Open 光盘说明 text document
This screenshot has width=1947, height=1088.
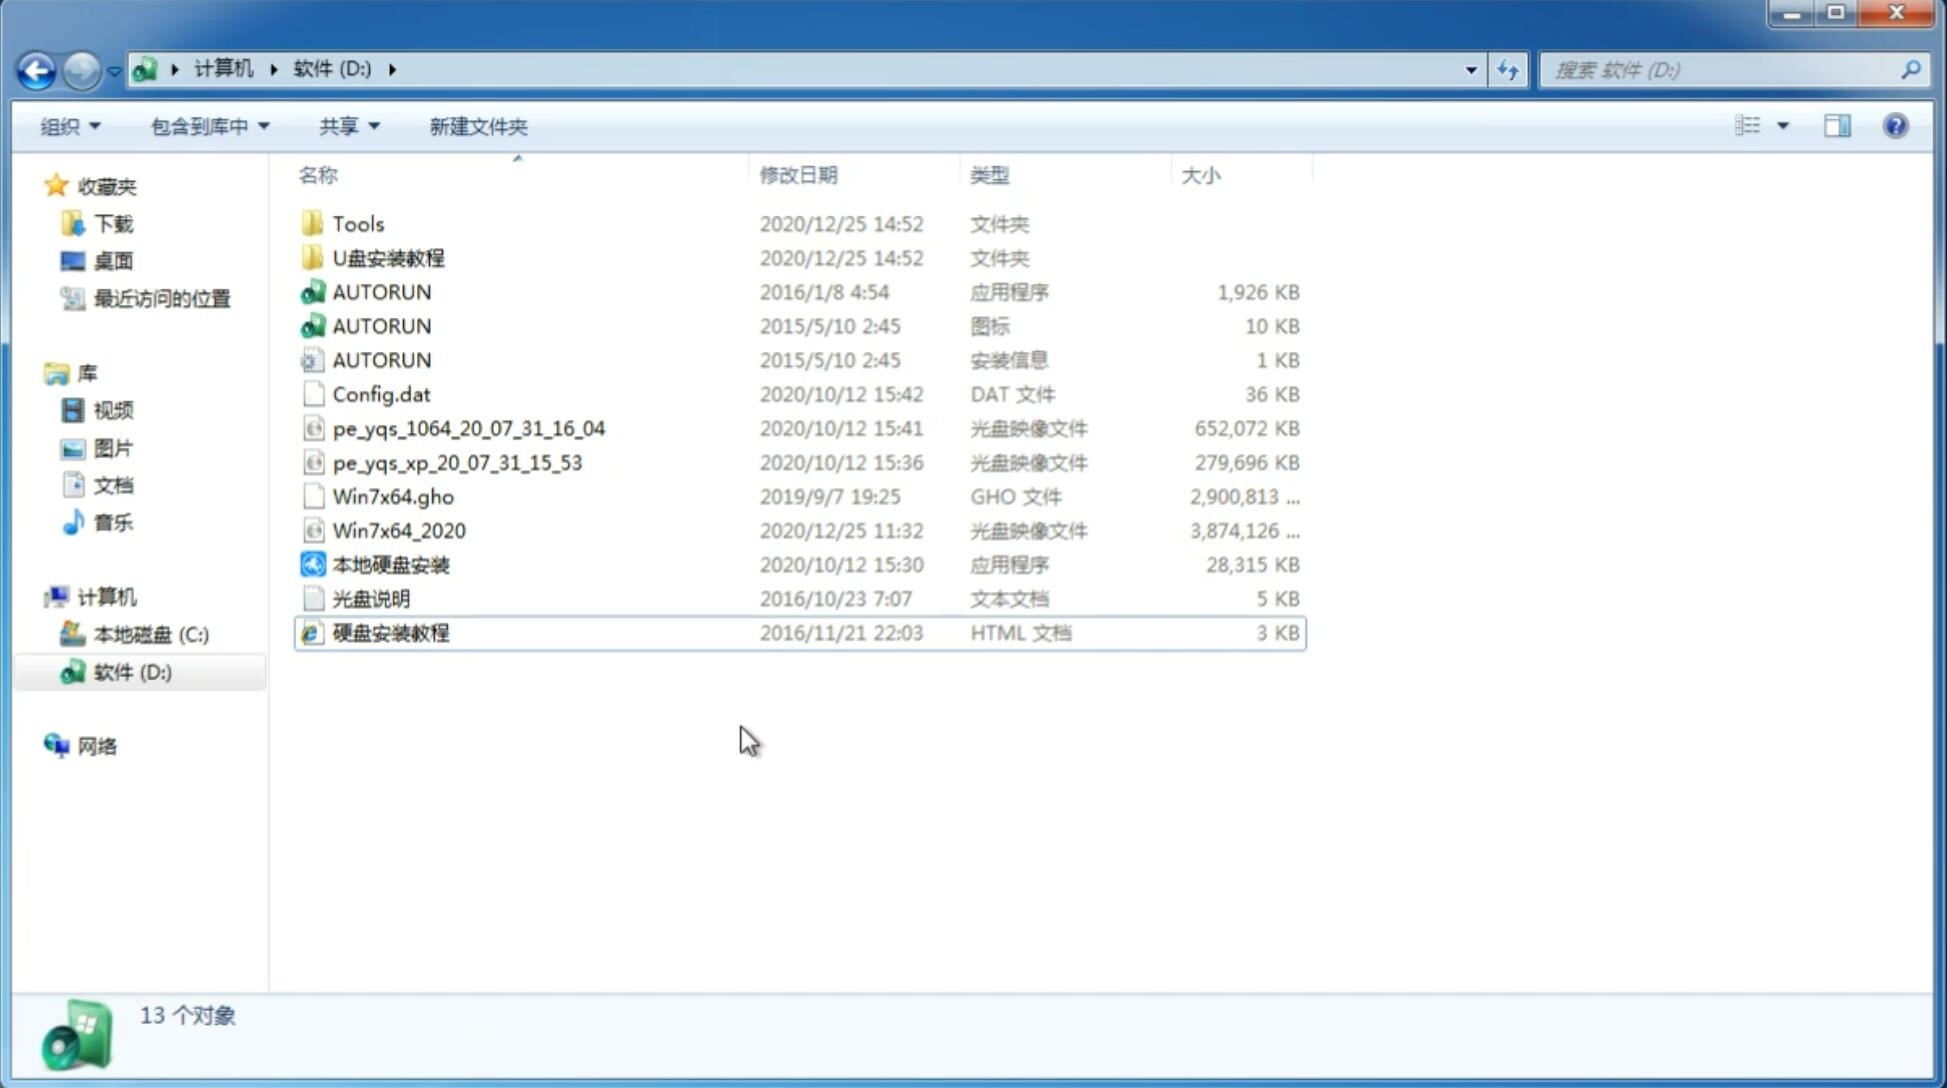(369, 597)
